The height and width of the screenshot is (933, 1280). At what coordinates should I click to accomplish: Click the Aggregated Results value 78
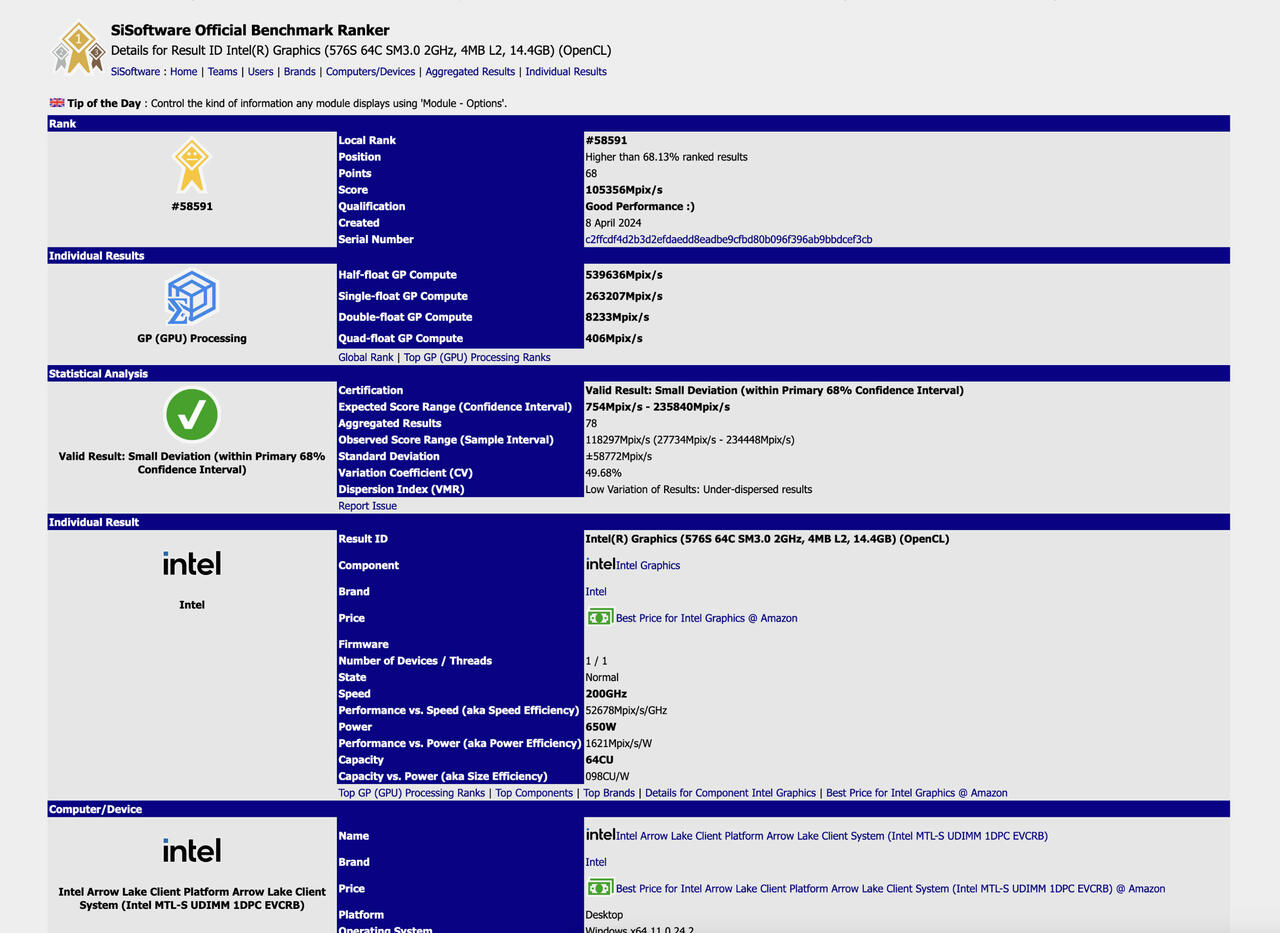[x=591, y=423]
